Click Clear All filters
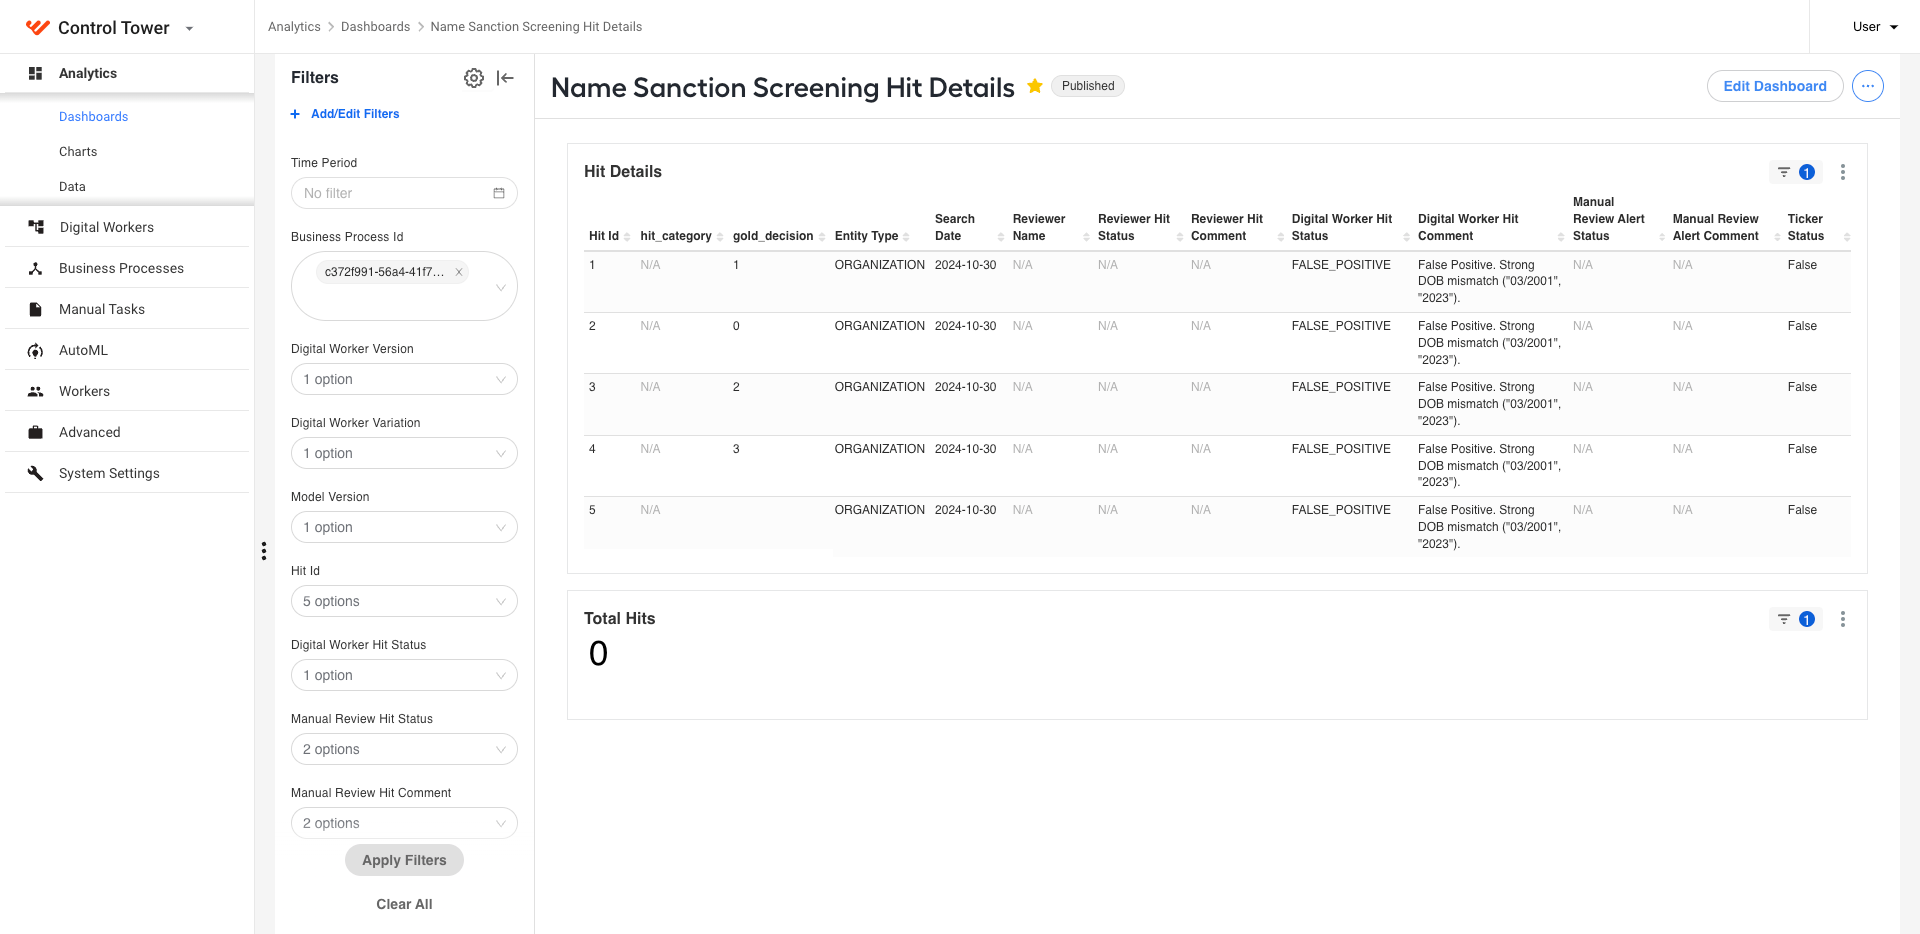Viewport: 1920px width, 934px height. click(404, 904)
